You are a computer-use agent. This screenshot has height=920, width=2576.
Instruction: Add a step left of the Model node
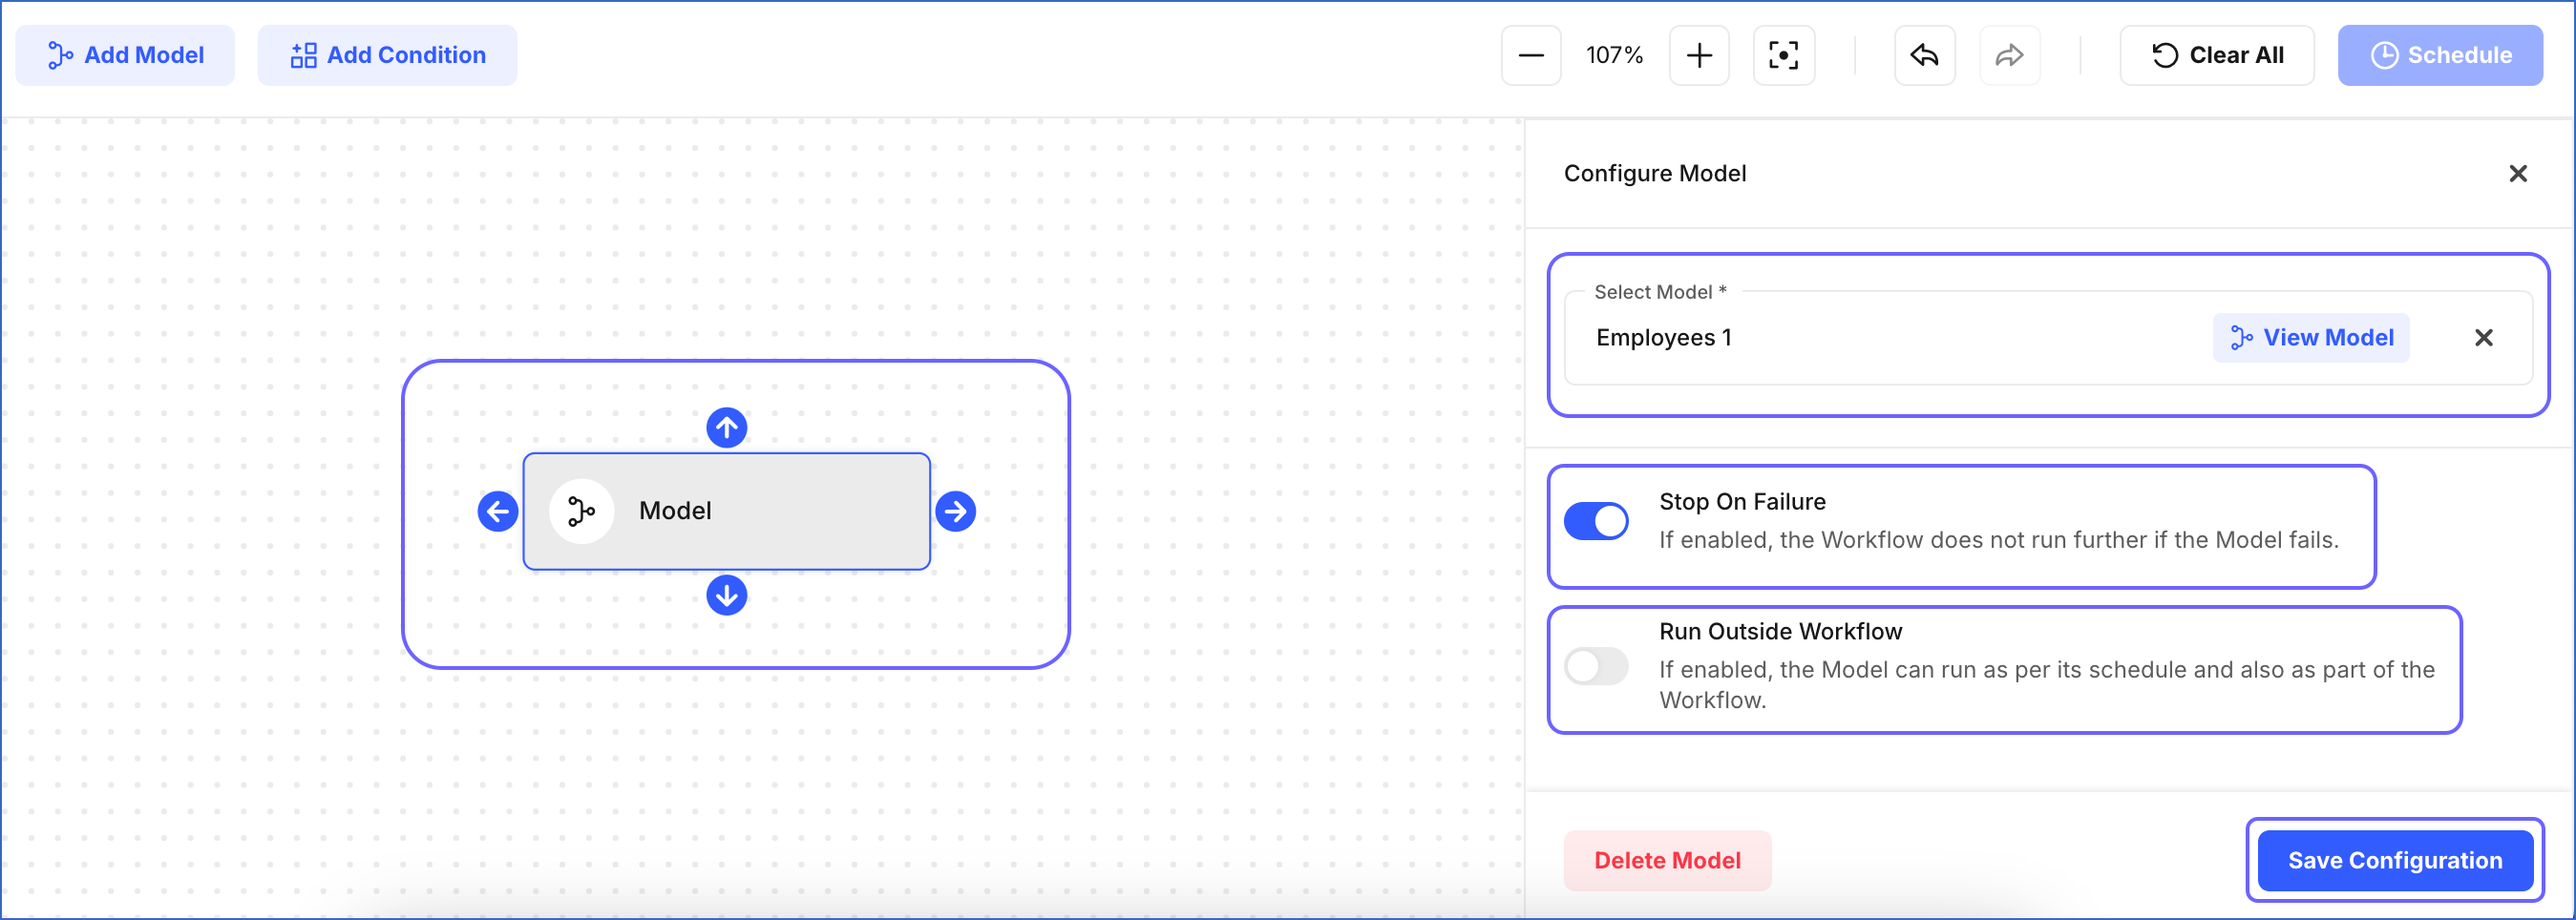click(497, 511)
